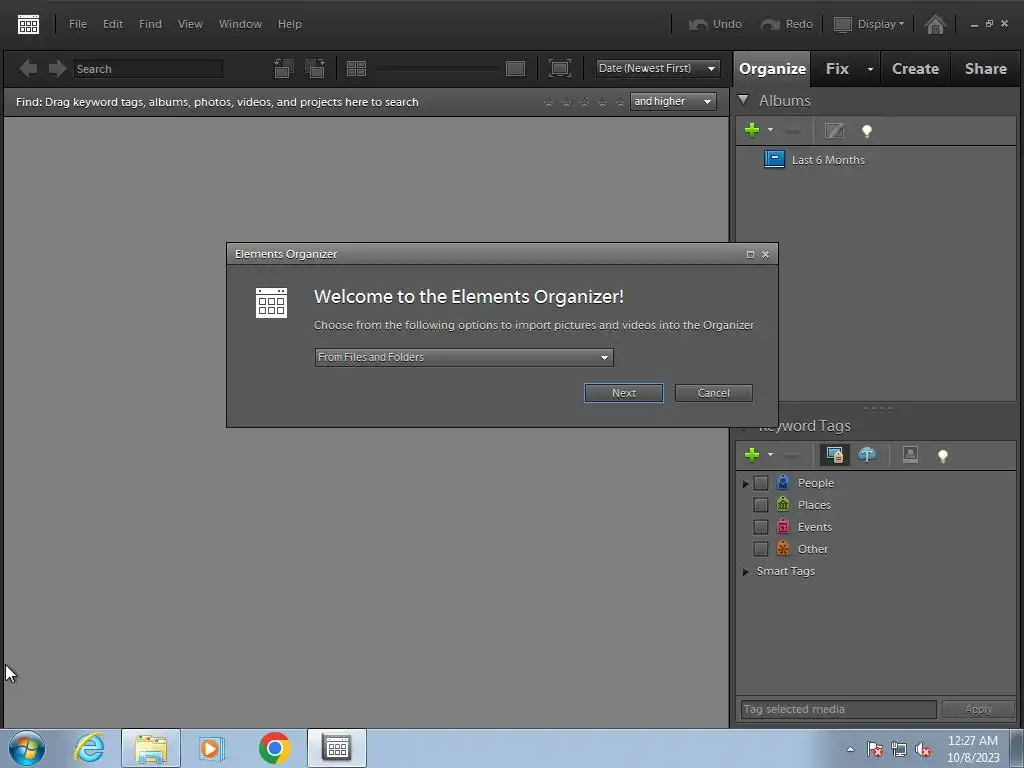Click the tag cloud view icon
1024x768 pixels.
pos(867,455)
